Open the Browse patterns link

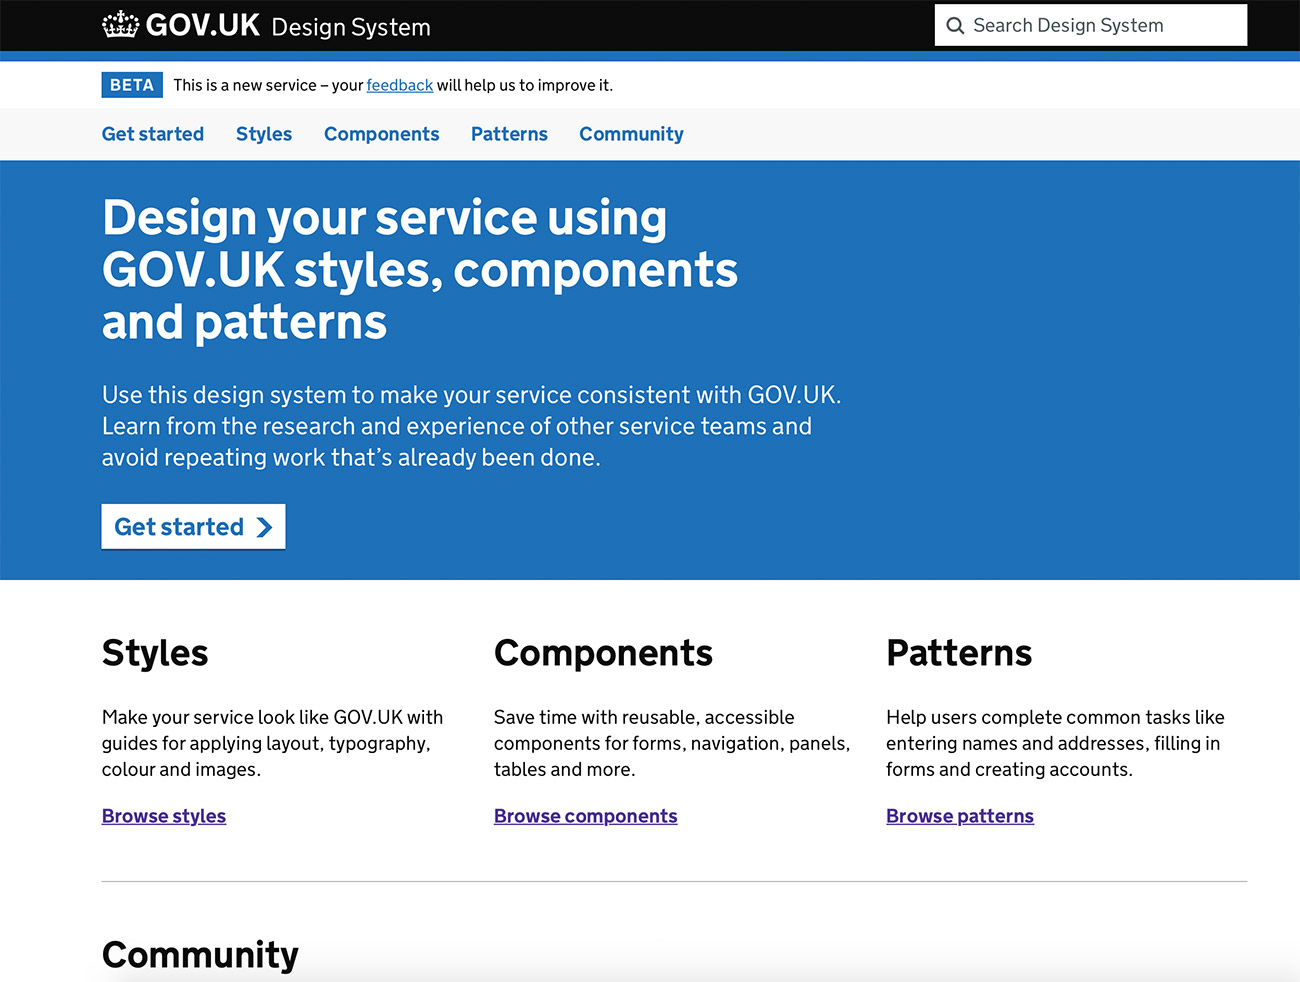(959, 816)
